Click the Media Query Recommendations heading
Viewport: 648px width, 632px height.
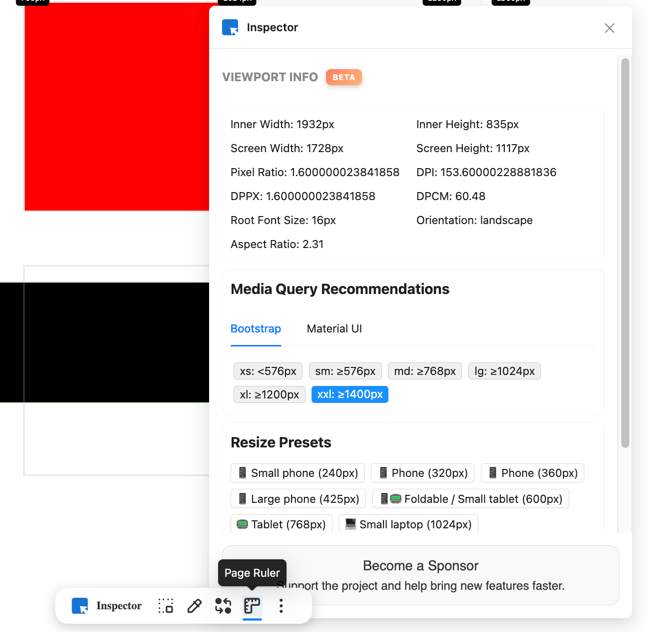[340, 289]
